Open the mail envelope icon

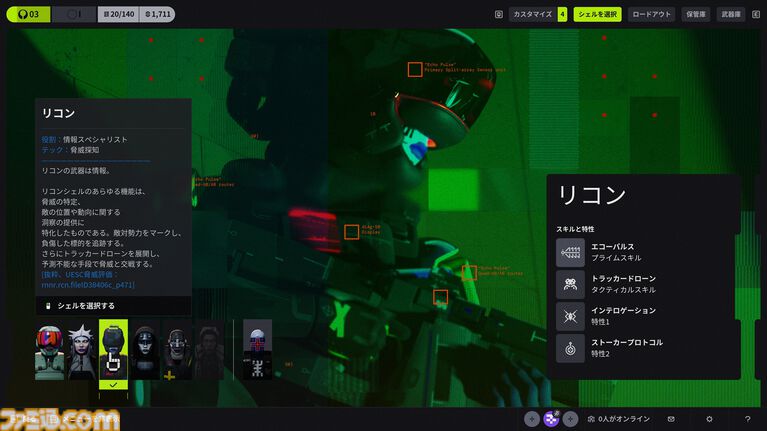[671, 419]
